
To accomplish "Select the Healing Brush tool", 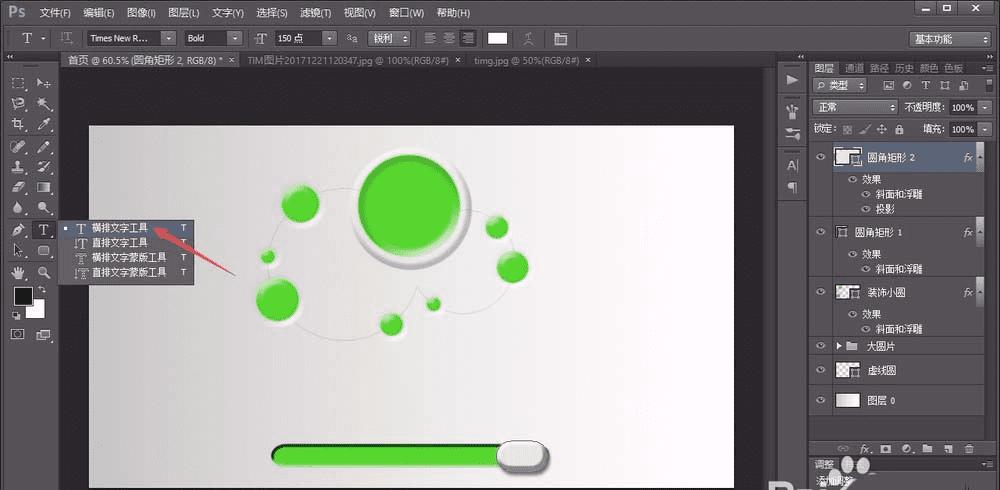I will (18, 147).
